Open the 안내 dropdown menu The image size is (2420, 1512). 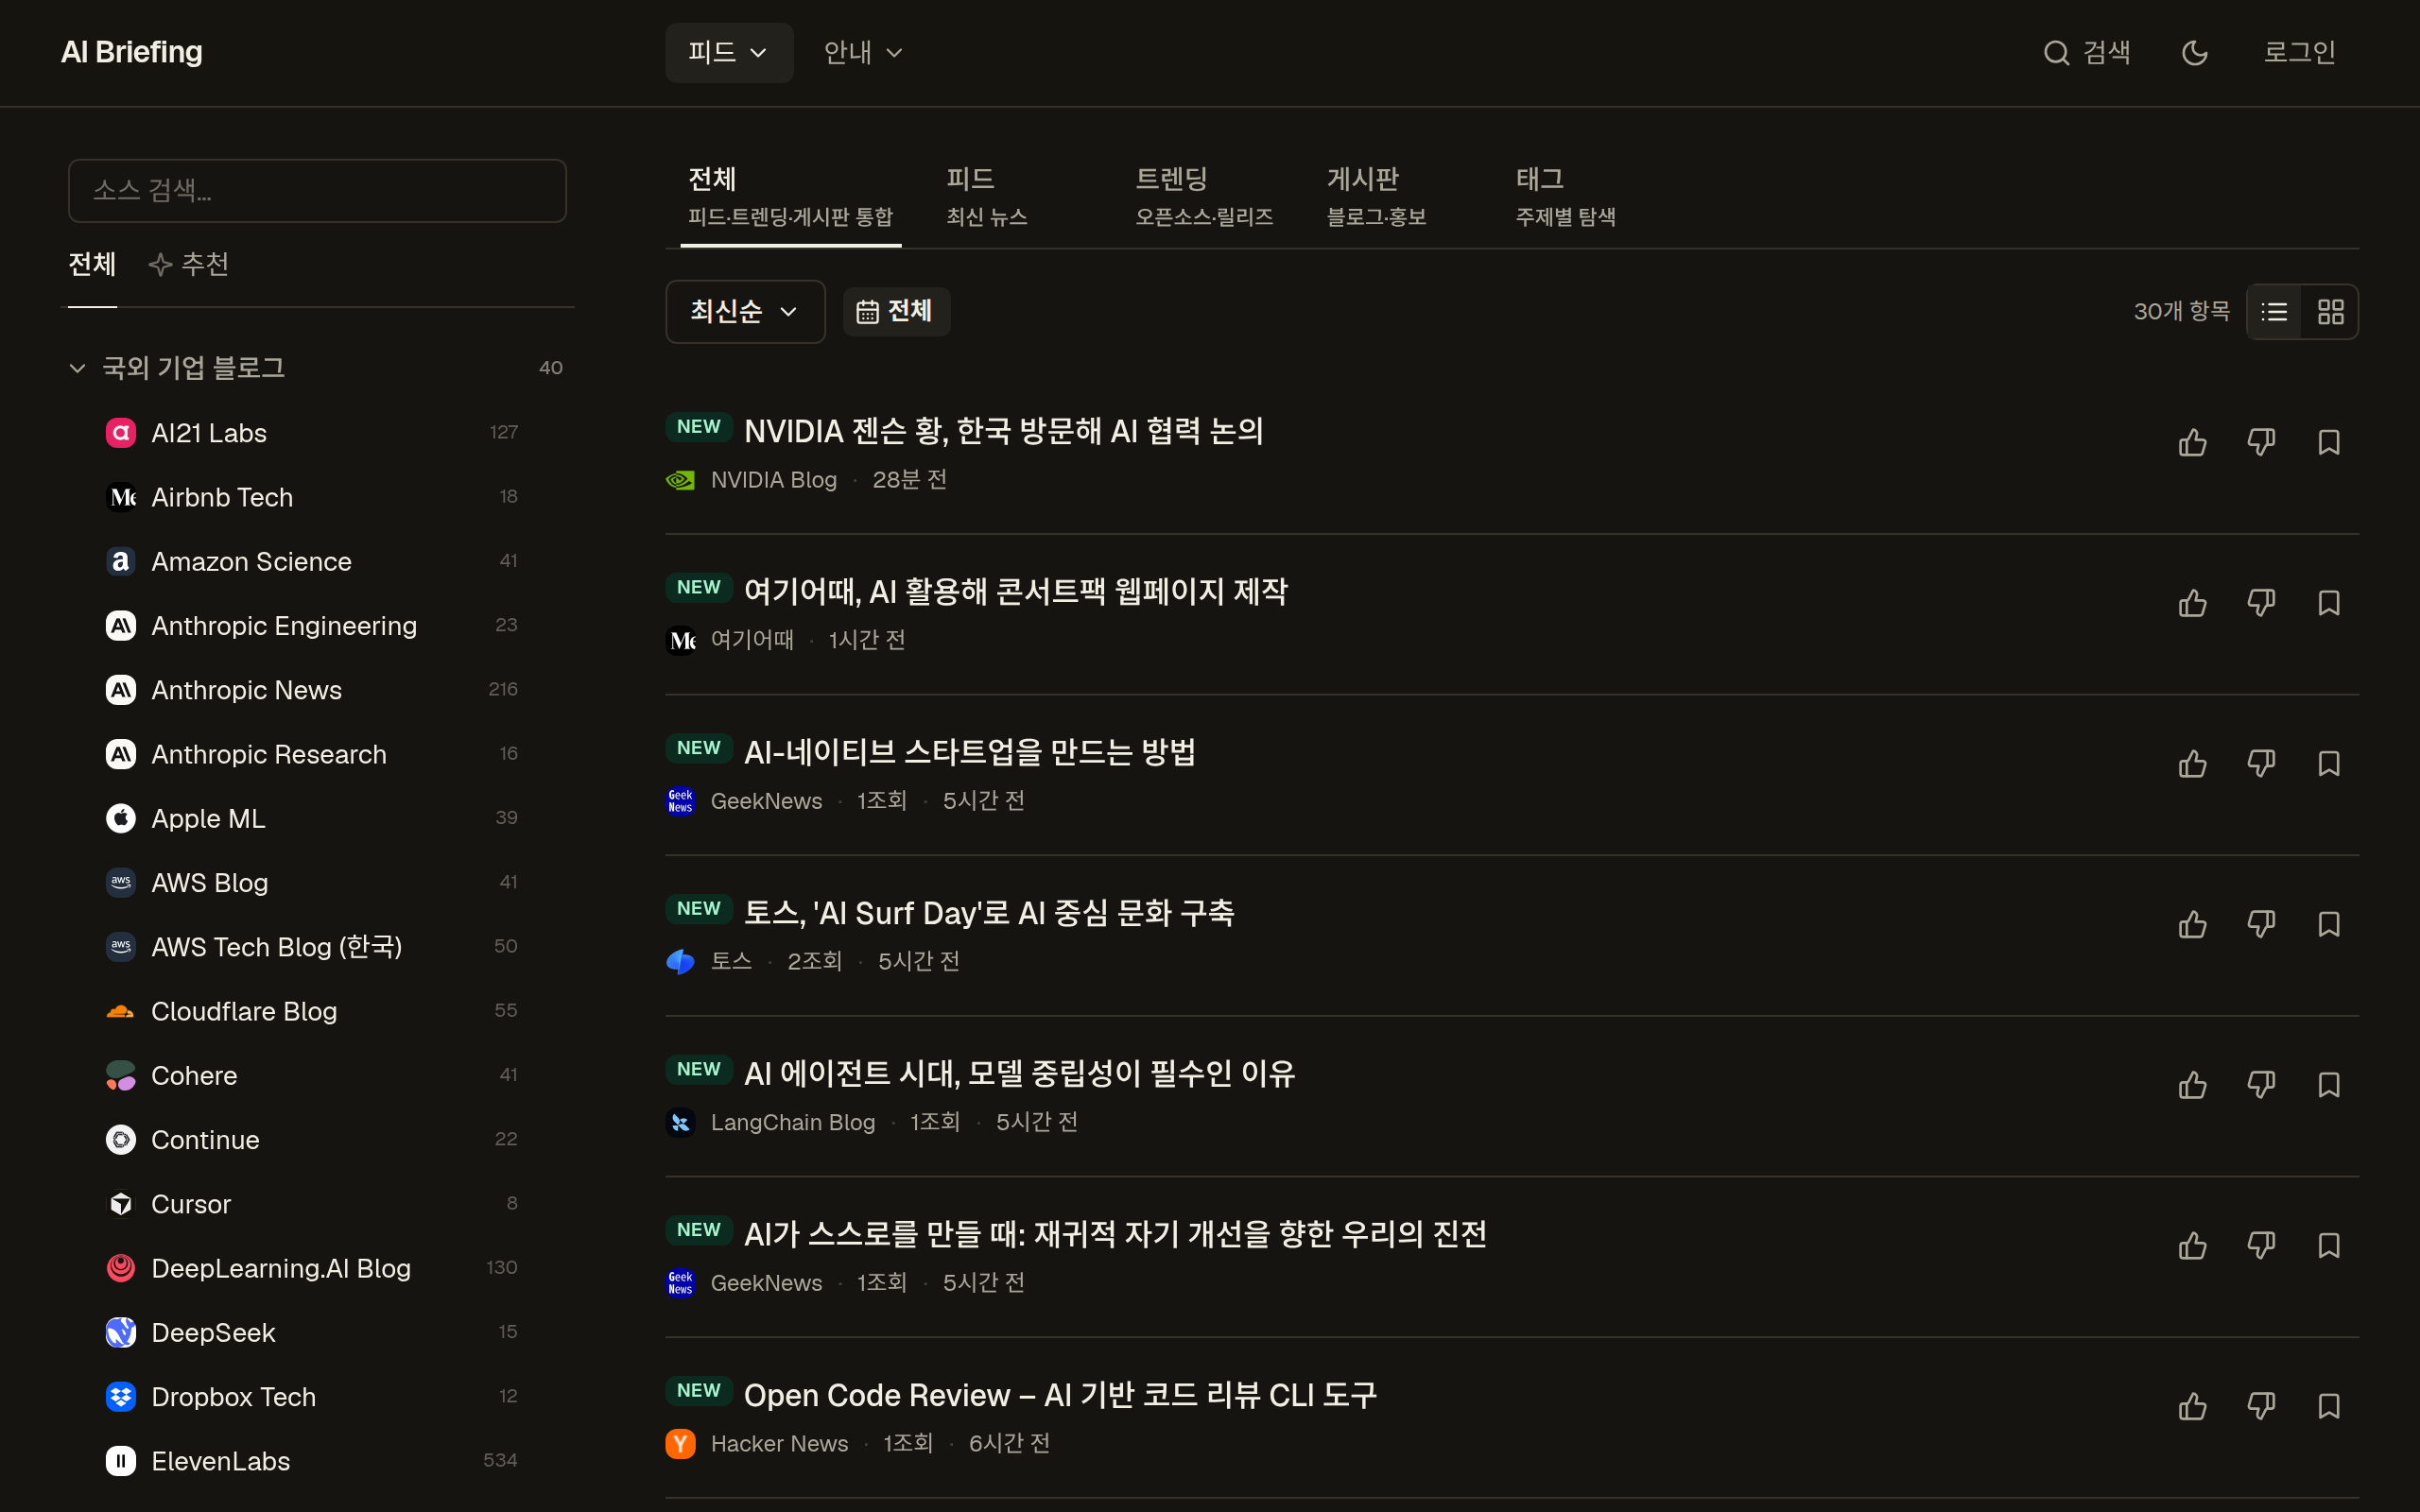(x=863, y=53)
